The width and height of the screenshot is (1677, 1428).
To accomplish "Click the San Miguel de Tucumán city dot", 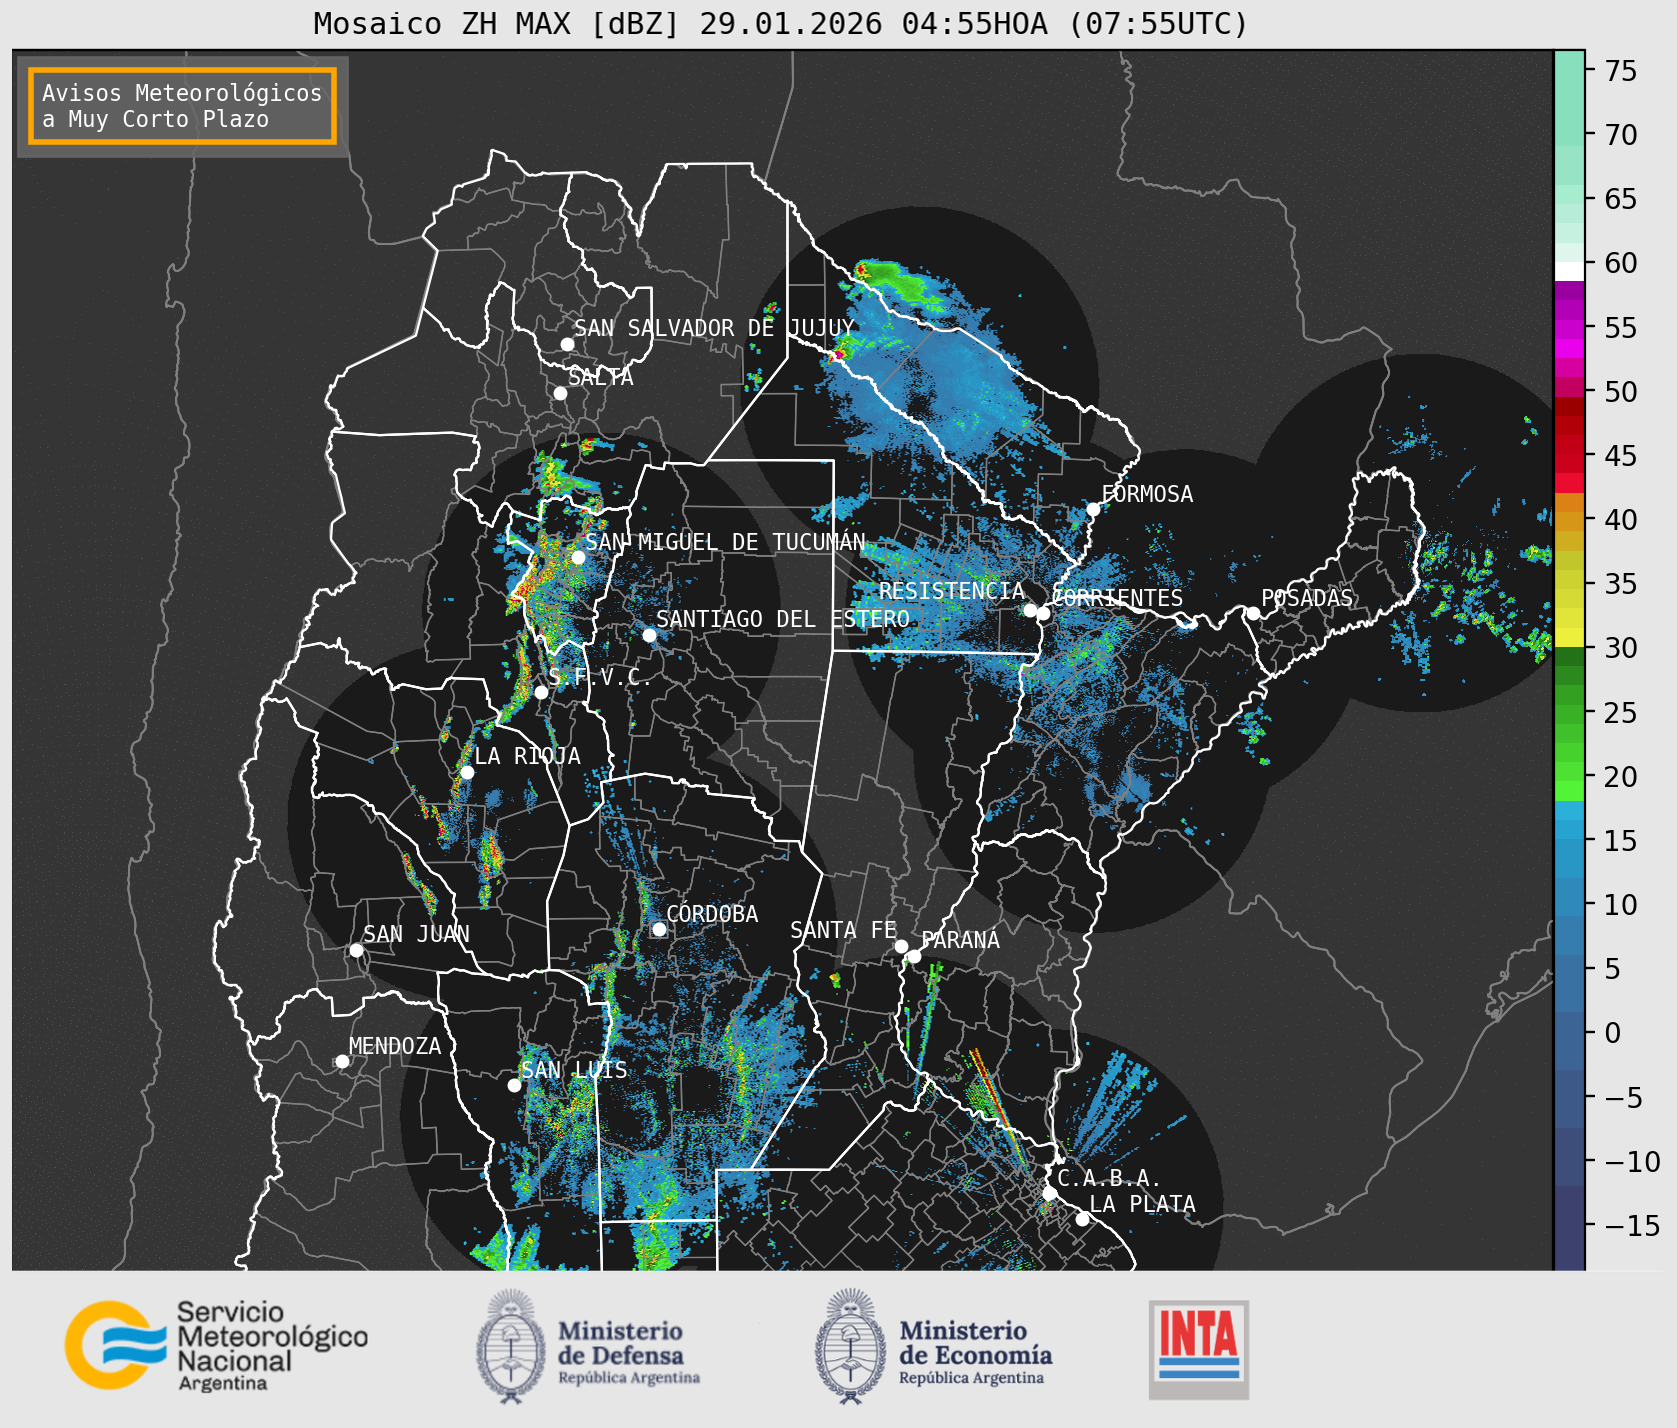I will click(577, 557).
